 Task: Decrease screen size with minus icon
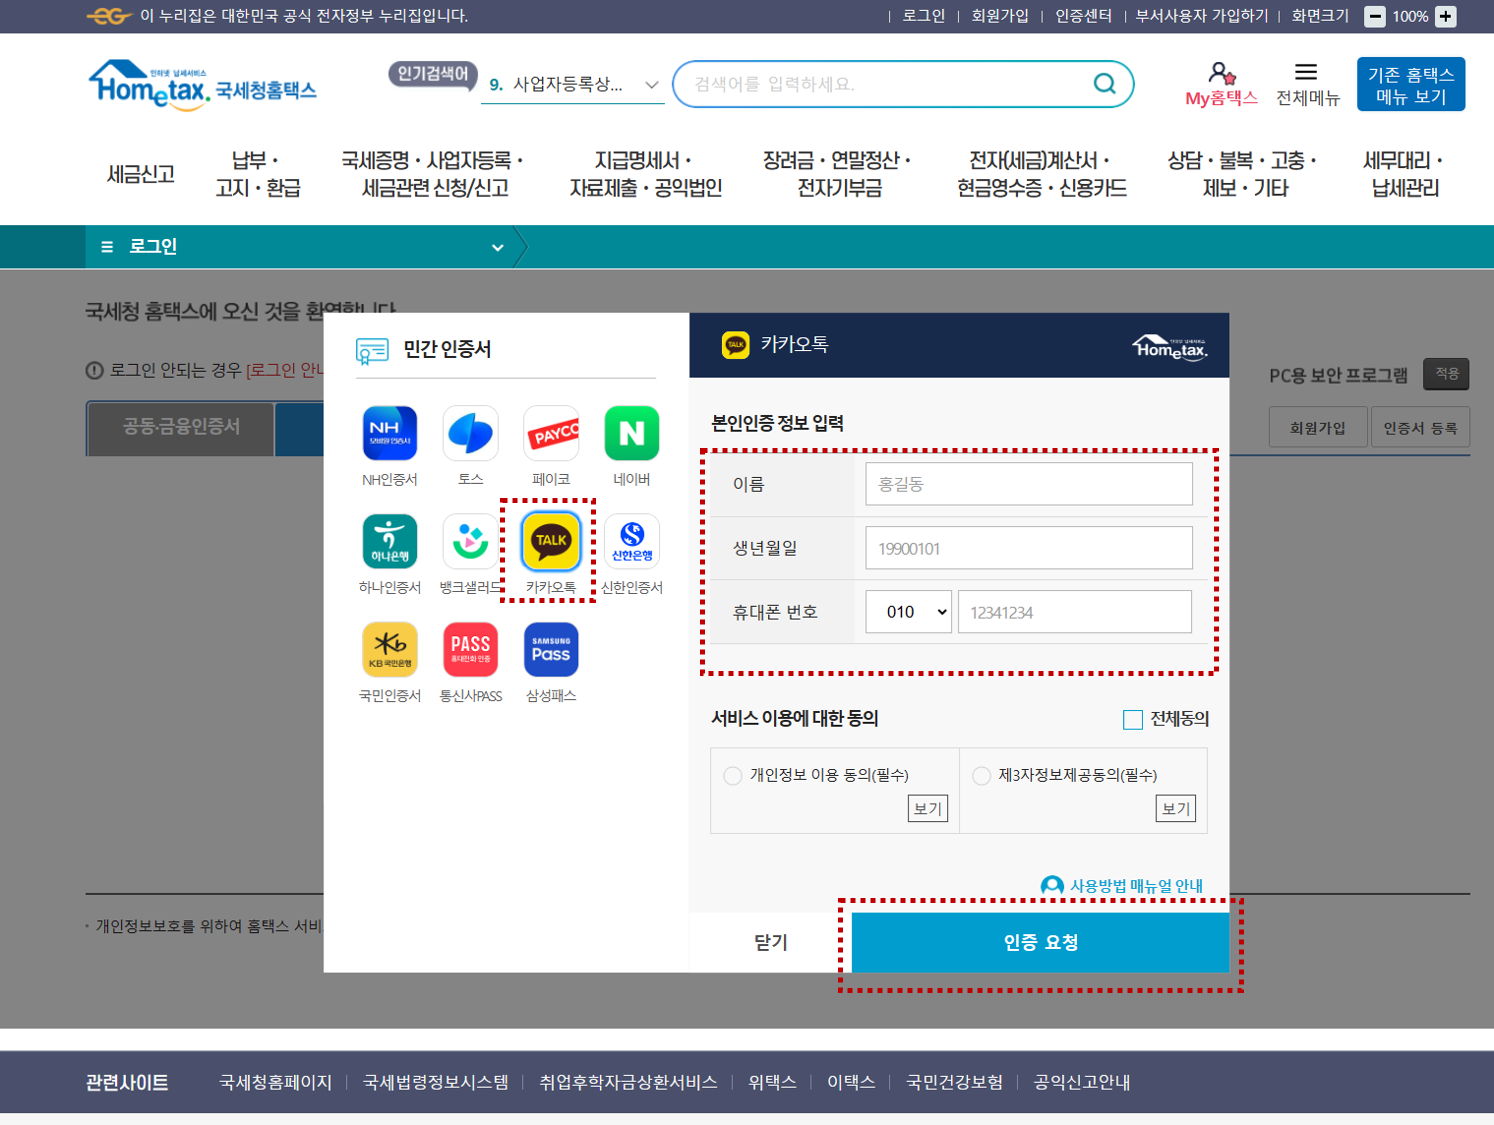(x=1375, y=16)
